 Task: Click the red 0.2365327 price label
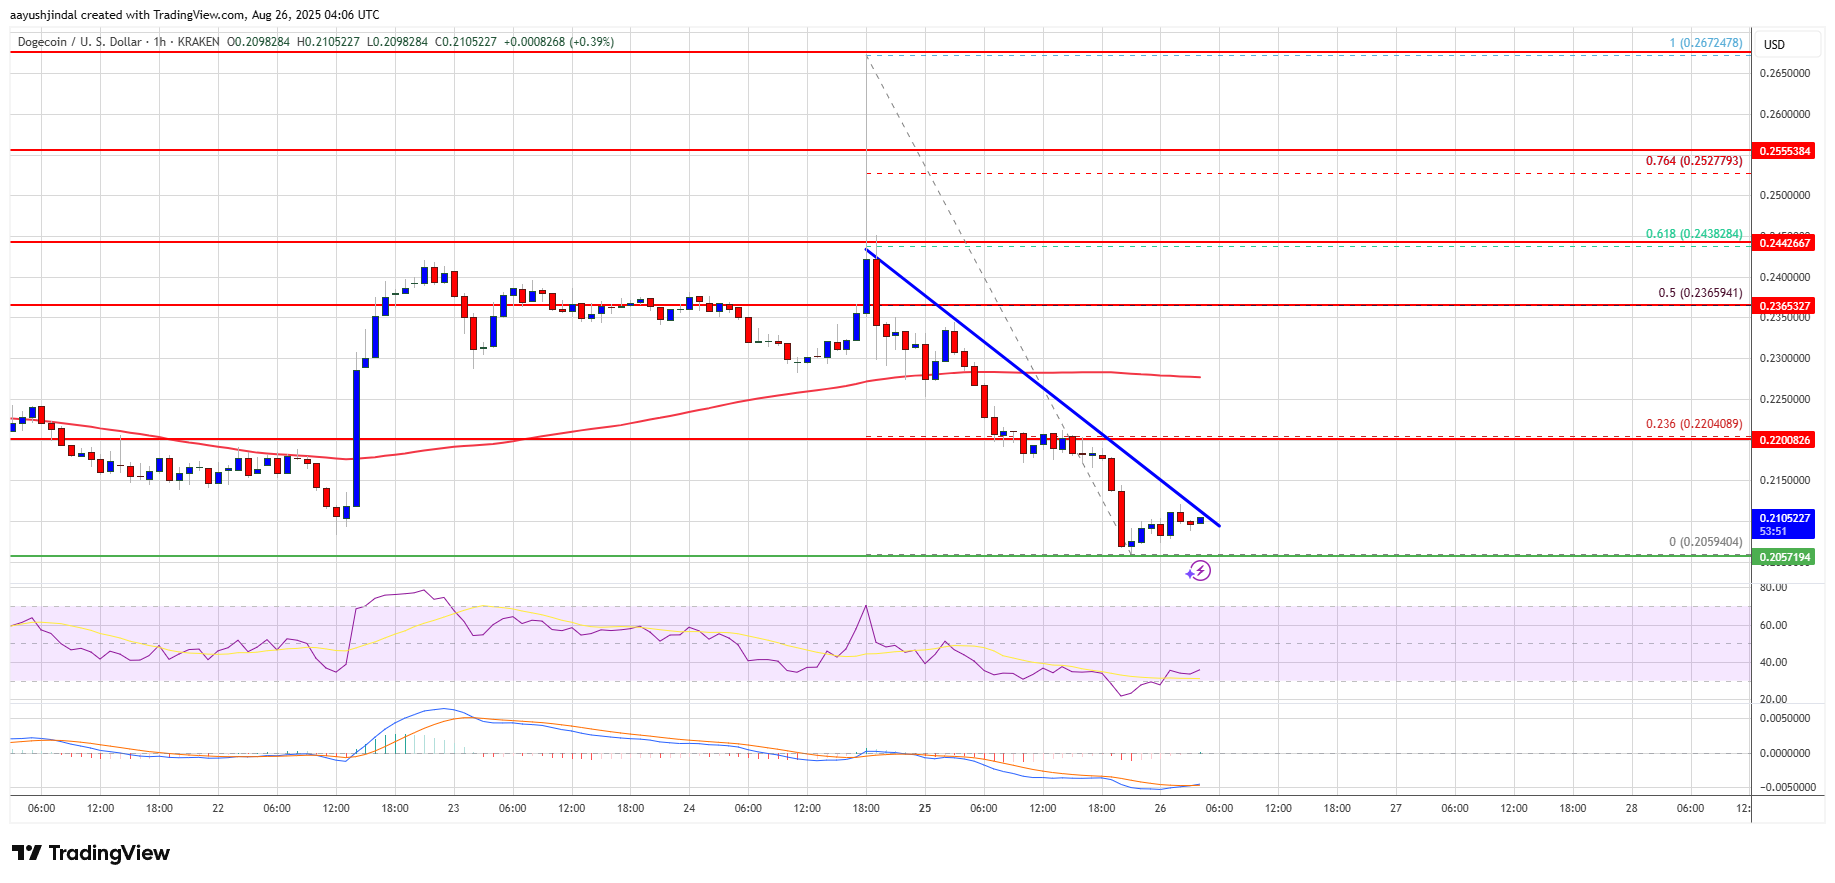(x=1784, y=306)
